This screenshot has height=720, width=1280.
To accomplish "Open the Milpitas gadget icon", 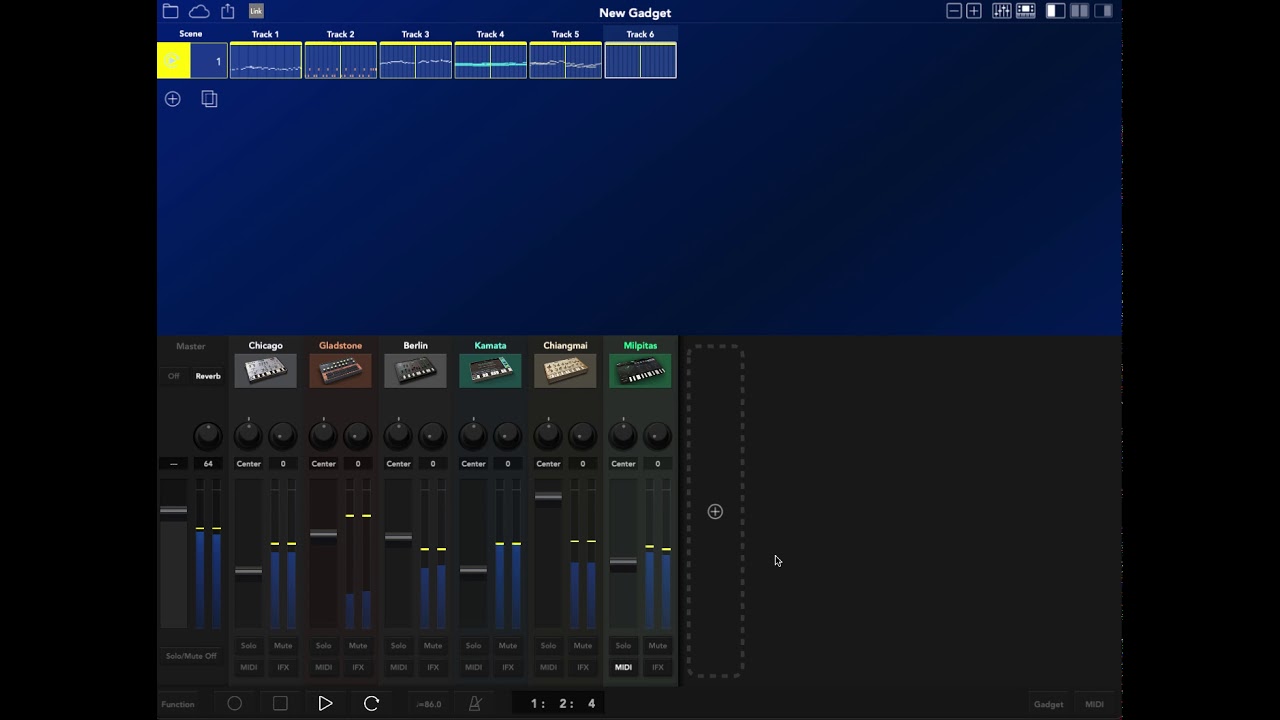I will pos(640,371).
